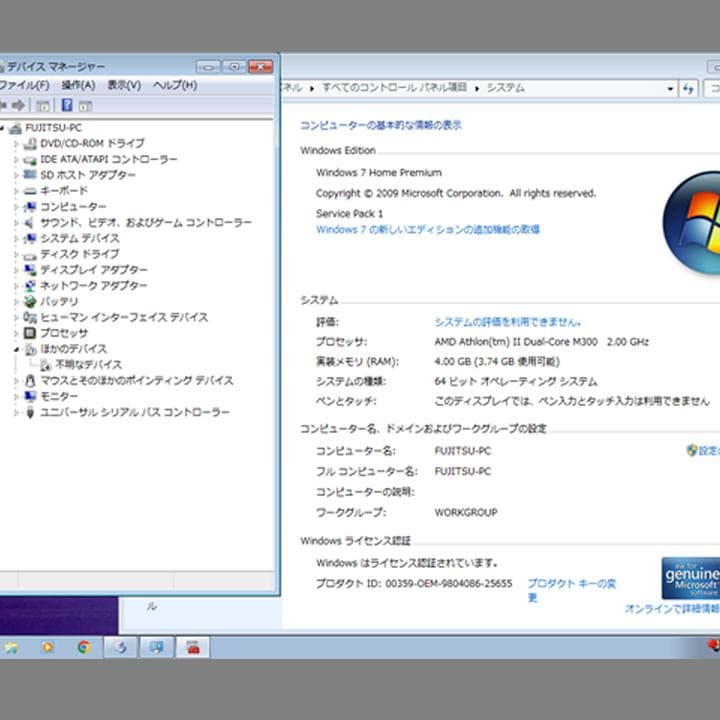Expand the IDE ATA/ATAPI コントローラー node

(16, 160)
